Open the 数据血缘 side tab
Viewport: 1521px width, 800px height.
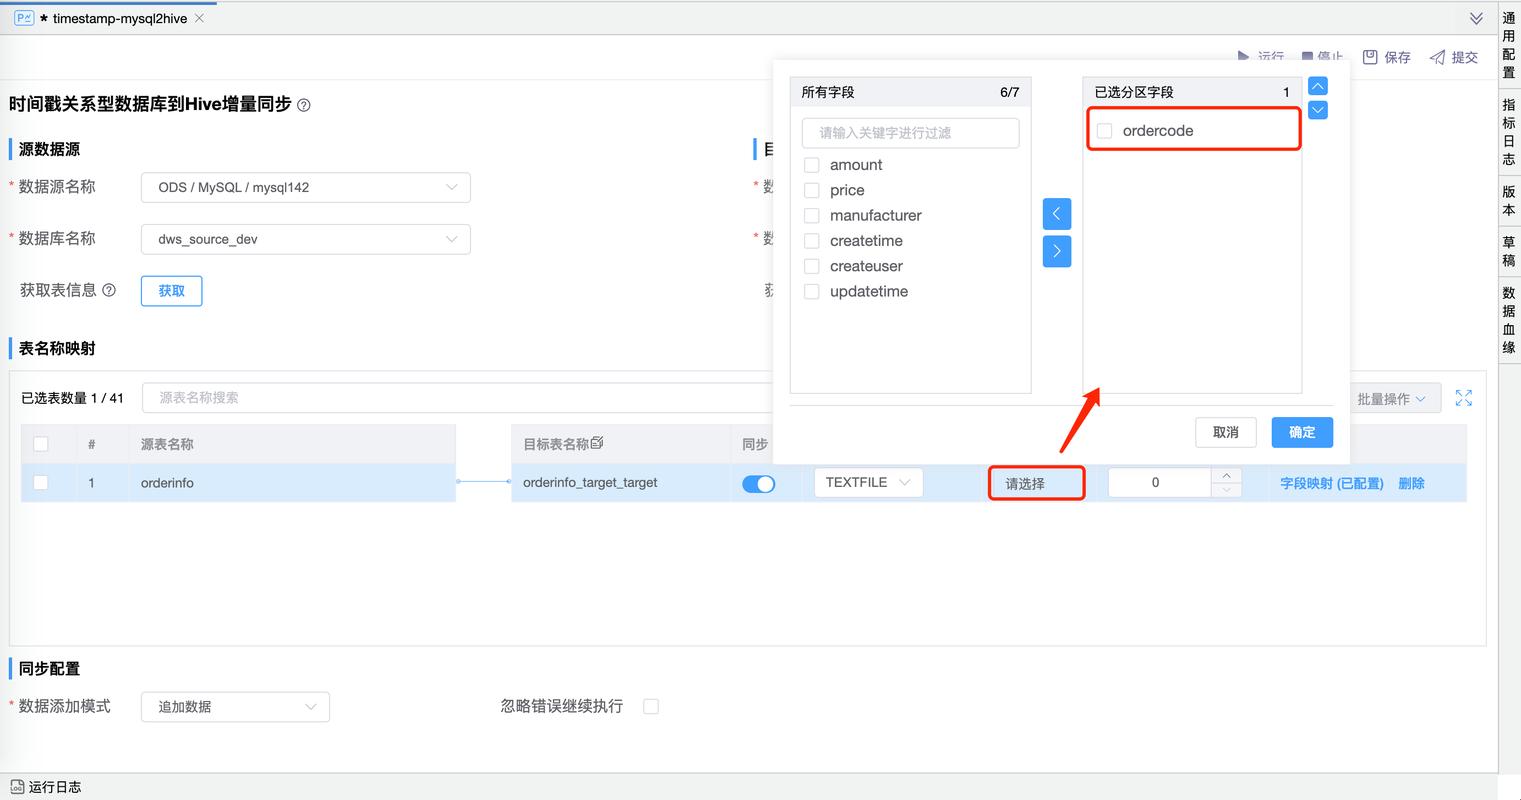1509,320
